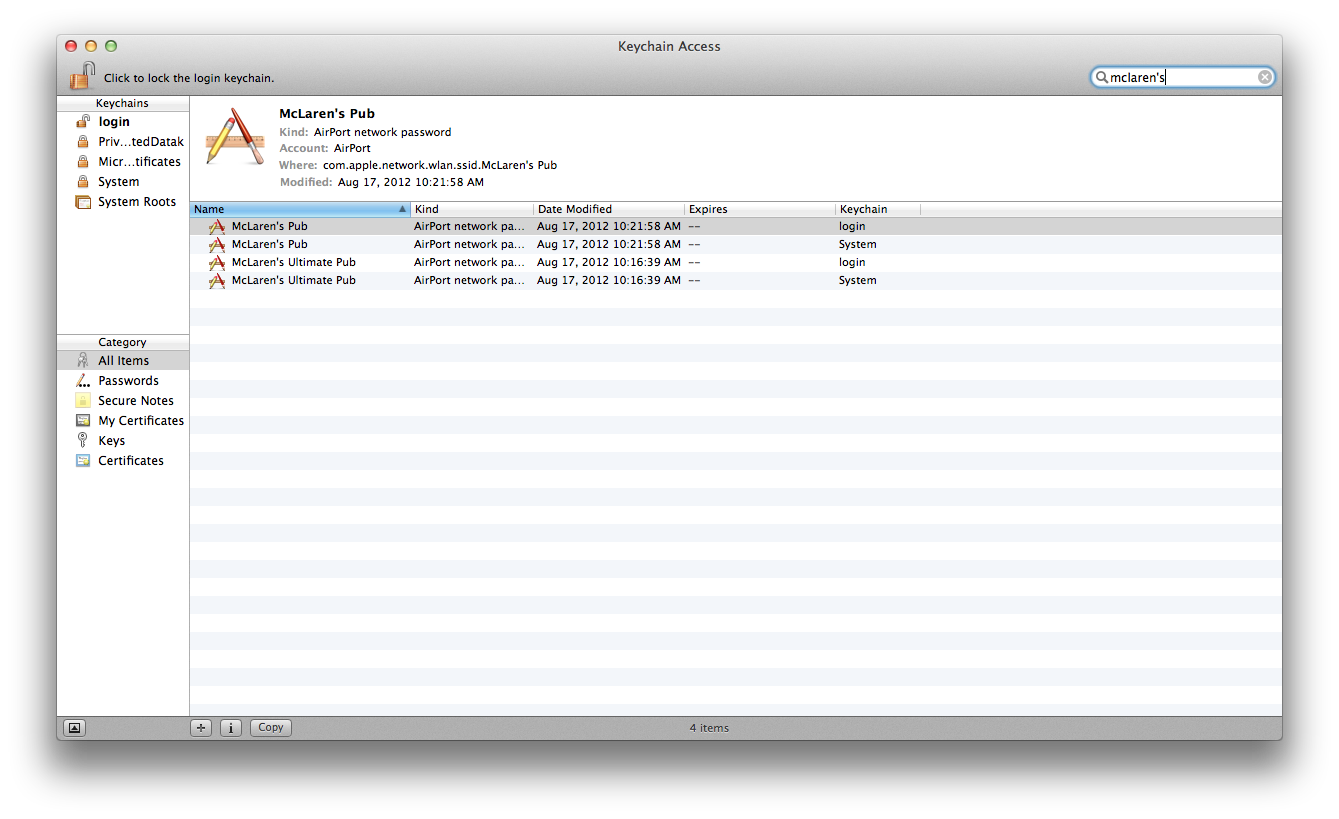Click the key icon beside Keys category
Screen dimensions: 1339x819
(83, 441)
